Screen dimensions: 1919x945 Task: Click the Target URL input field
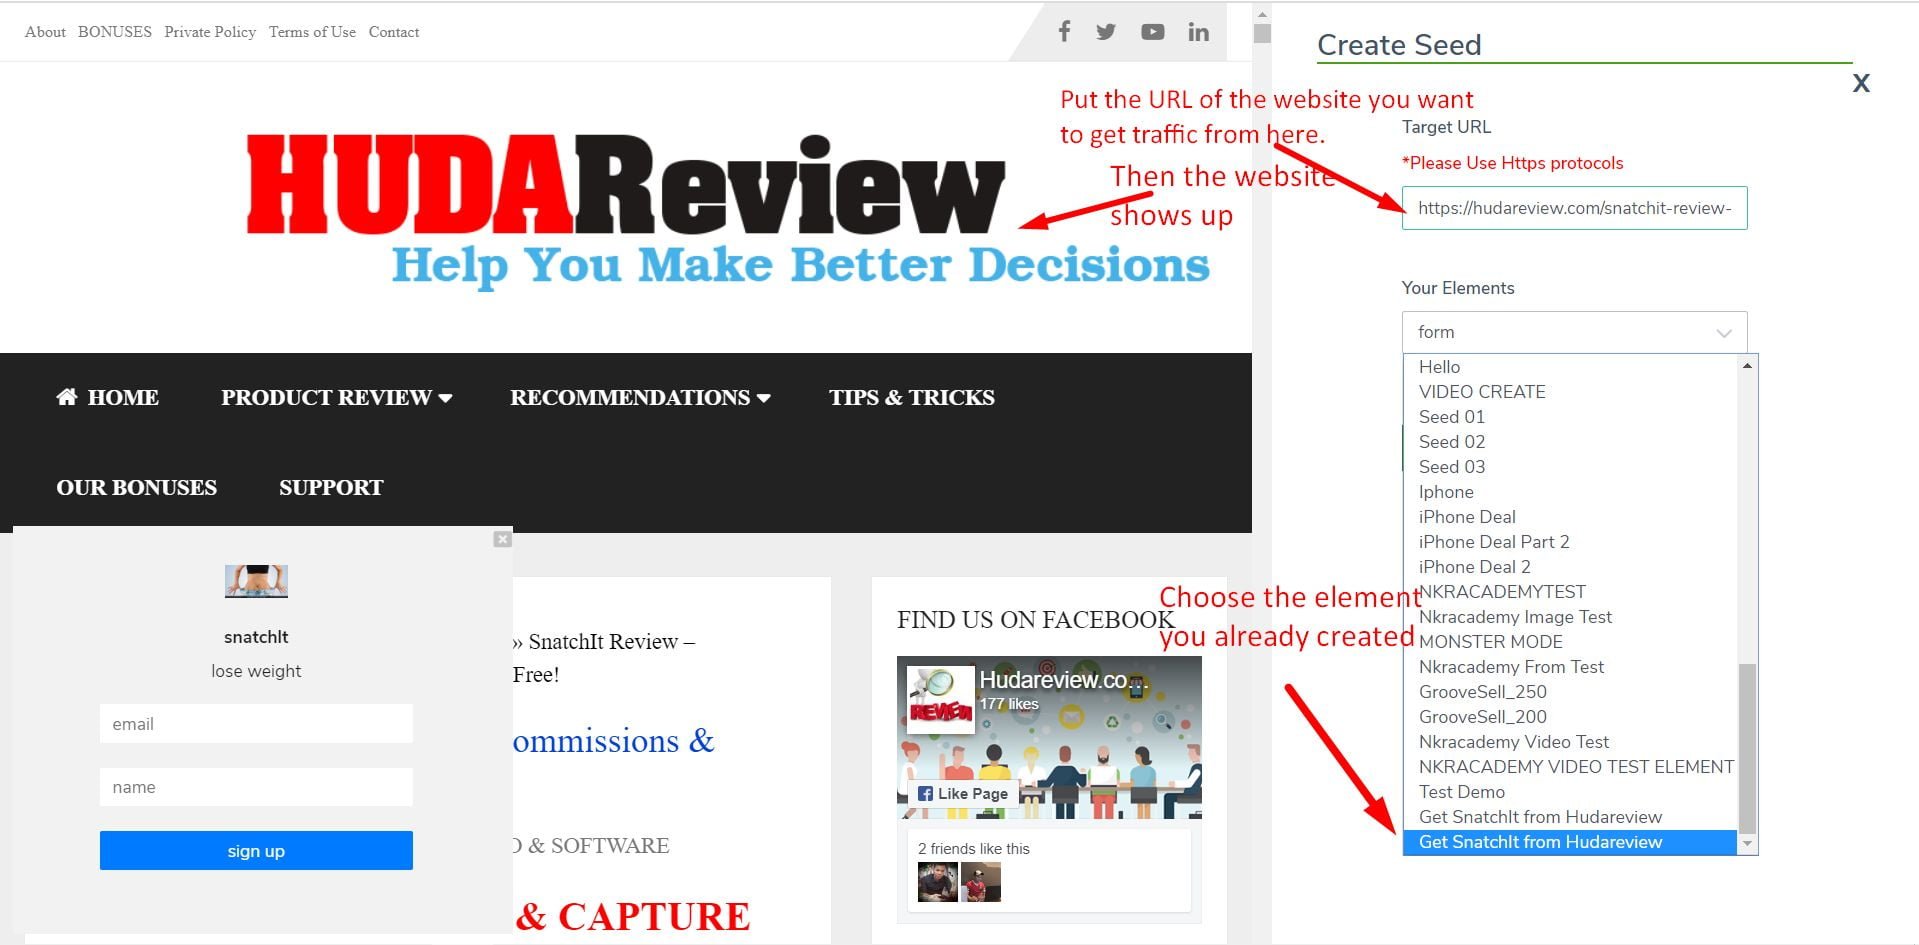click(x=1574, y=208)
